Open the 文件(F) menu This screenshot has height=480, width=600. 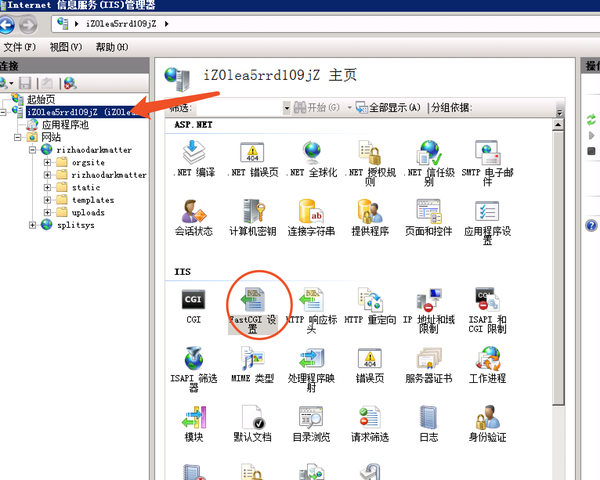[20, 47]
